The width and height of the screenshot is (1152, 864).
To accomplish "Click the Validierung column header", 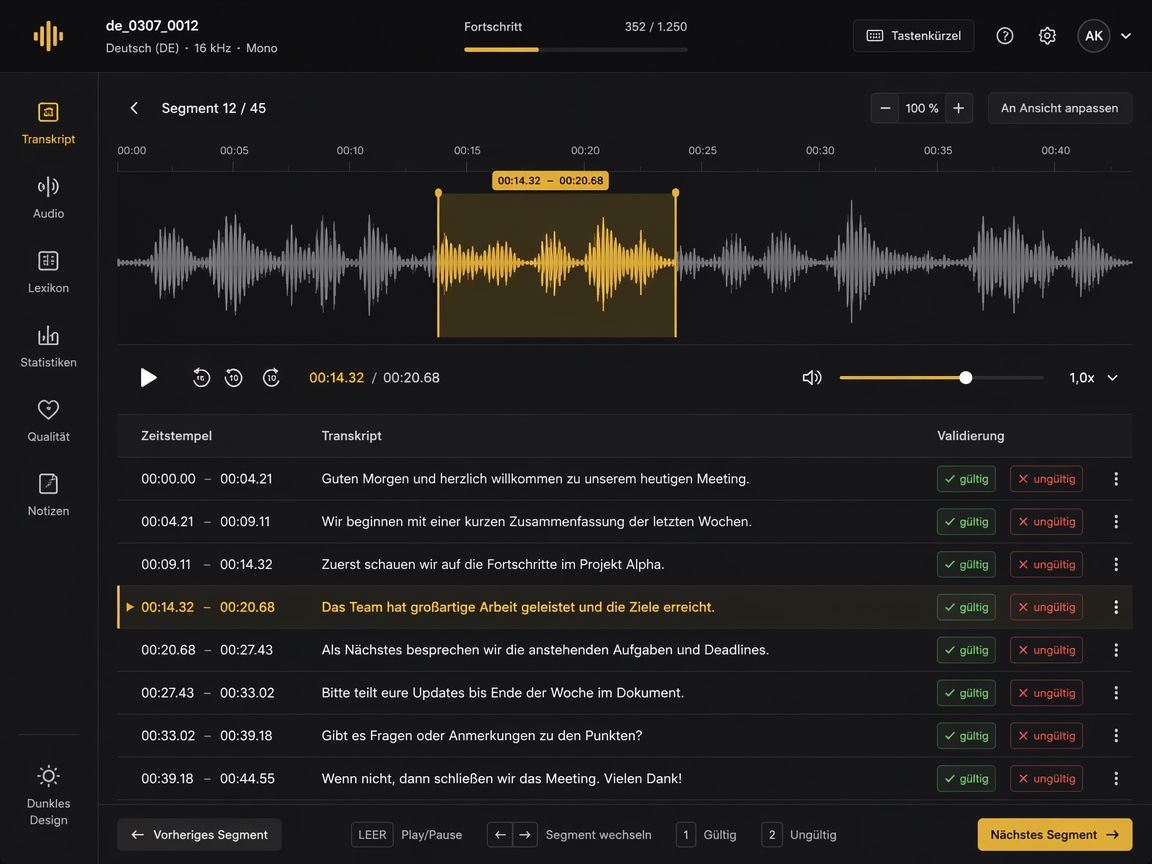I will coord(971,436).
